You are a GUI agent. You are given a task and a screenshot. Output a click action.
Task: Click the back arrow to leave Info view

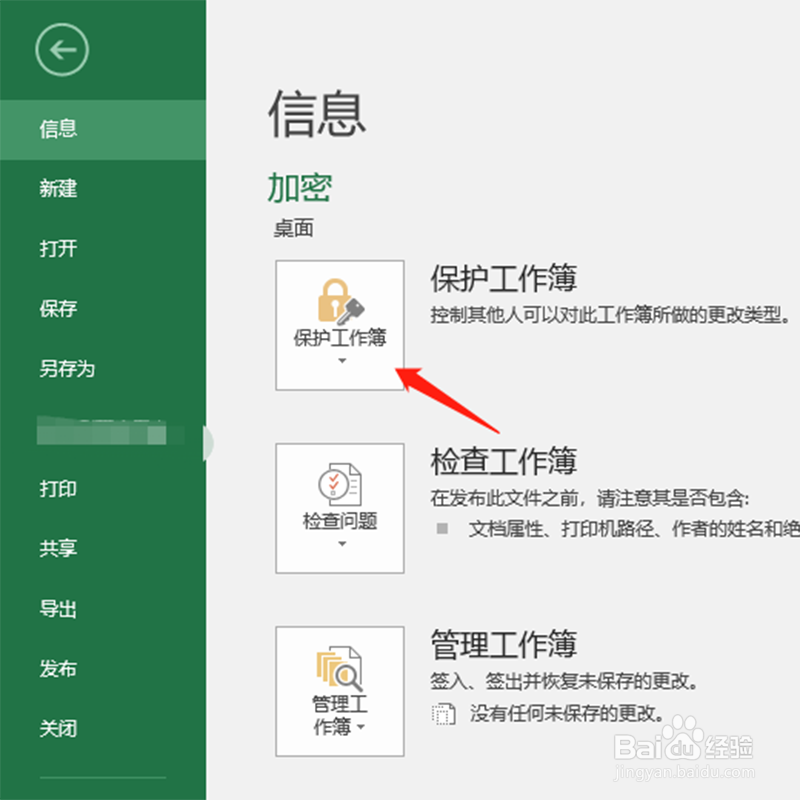[x=61, y=48]
